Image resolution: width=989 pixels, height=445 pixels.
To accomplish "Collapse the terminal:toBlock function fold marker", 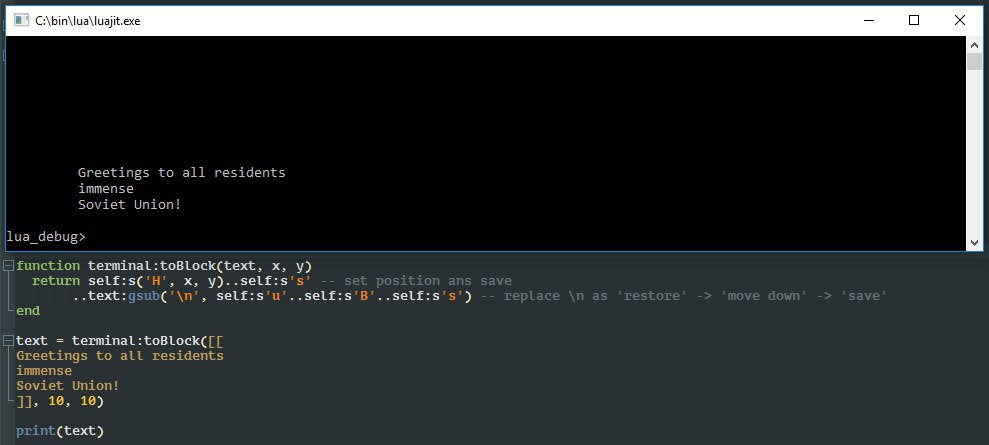I will [x=8, y=266].
